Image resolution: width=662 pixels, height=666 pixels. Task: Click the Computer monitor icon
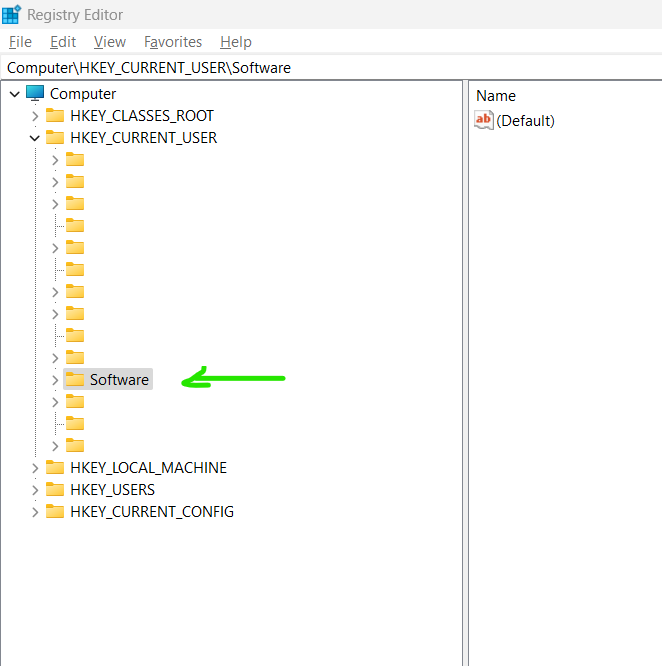pyautogui.click(x=35, y=93)
